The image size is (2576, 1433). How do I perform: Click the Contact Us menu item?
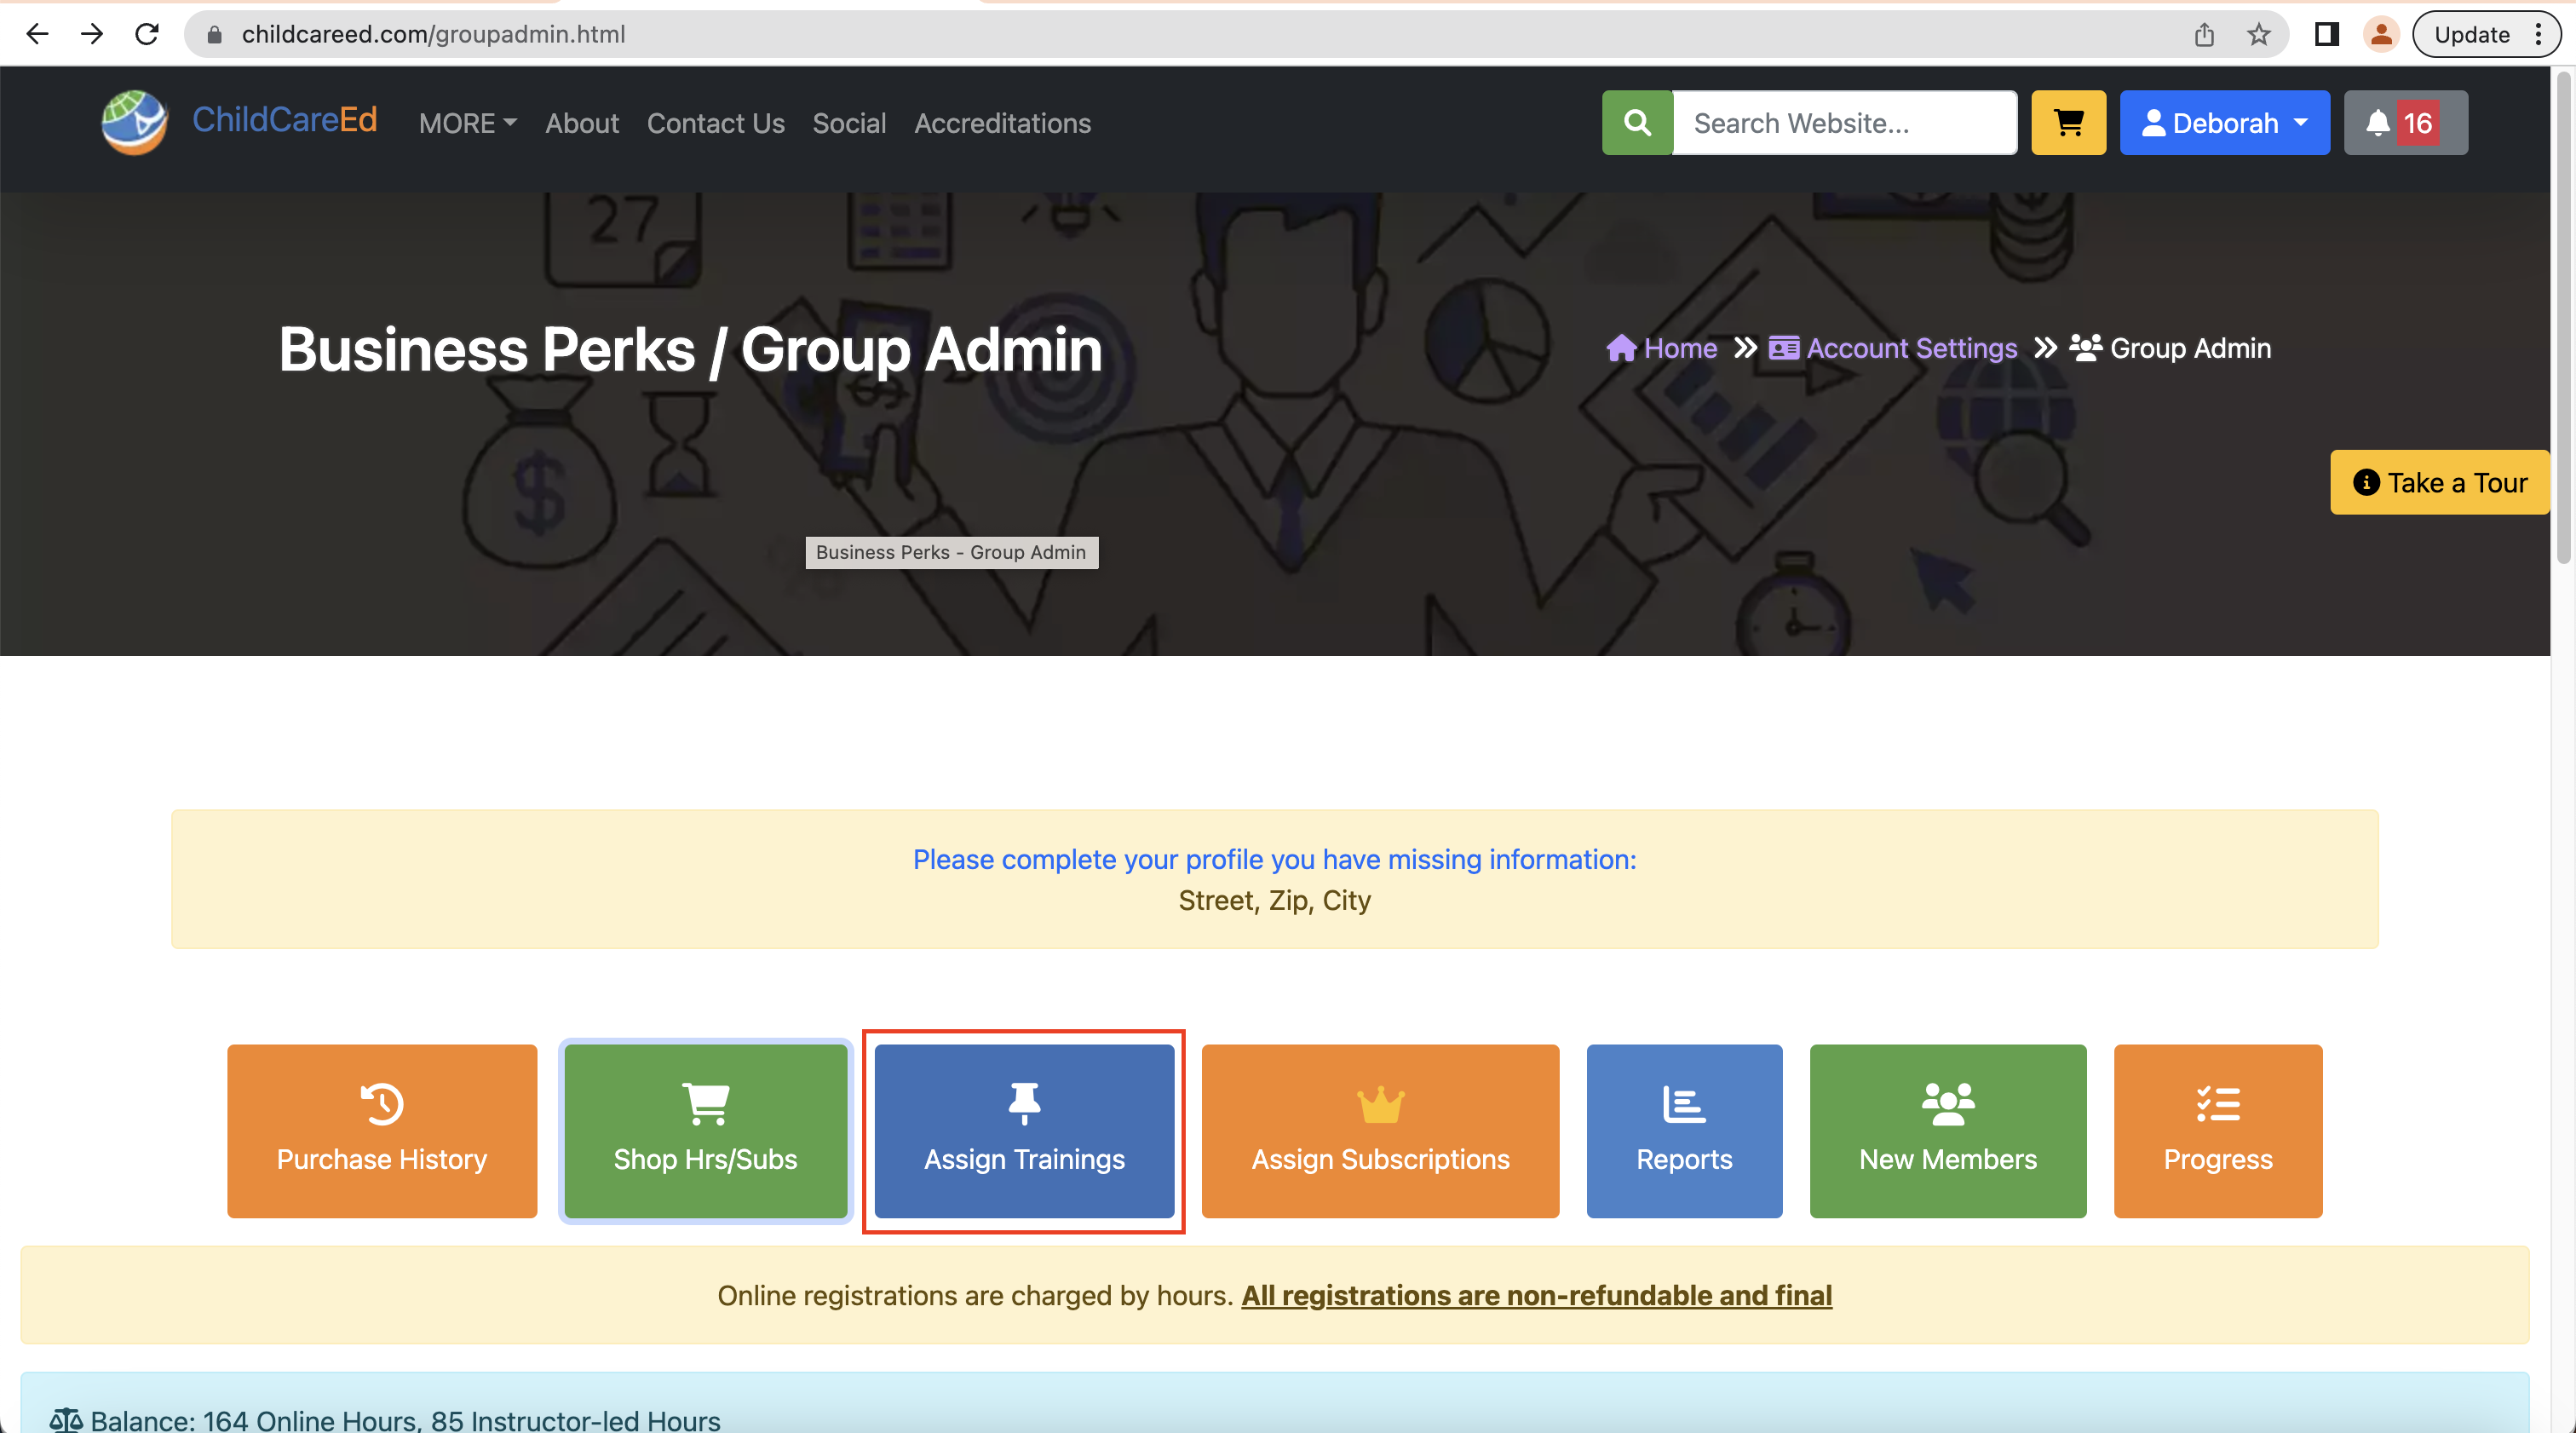[x=715, y=122]
